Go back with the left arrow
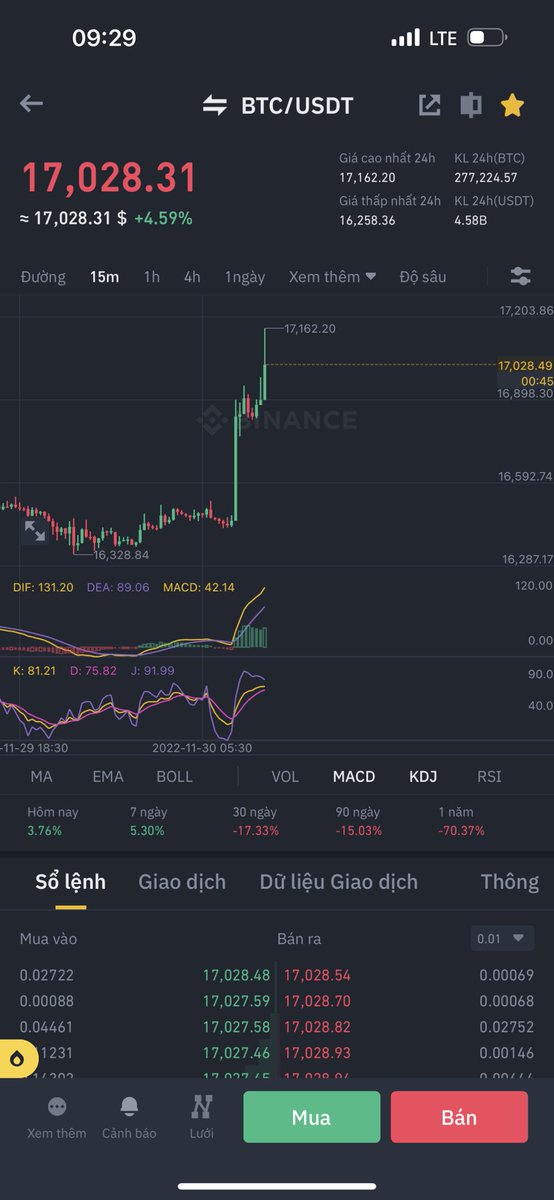Image resolution: width=554 pixels, height=1200 pixels. coord(32,103)
